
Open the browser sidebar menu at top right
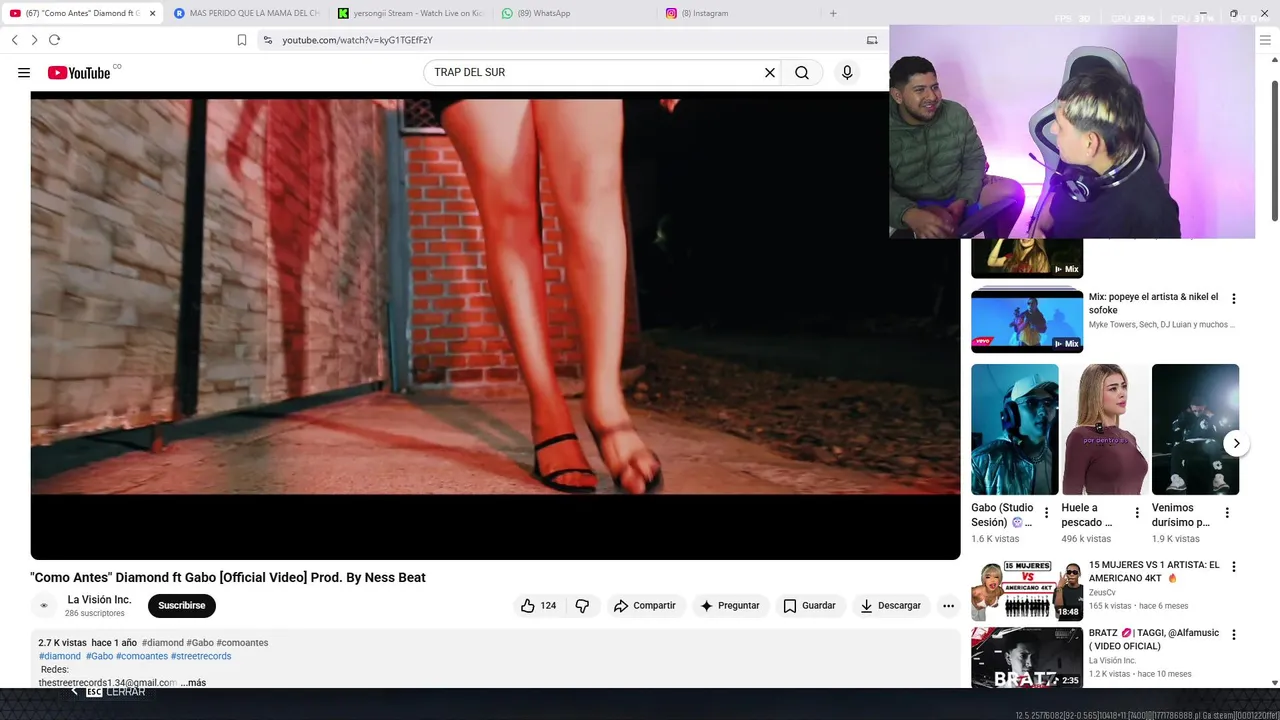pyautogui.click(x=1266, y=40)
